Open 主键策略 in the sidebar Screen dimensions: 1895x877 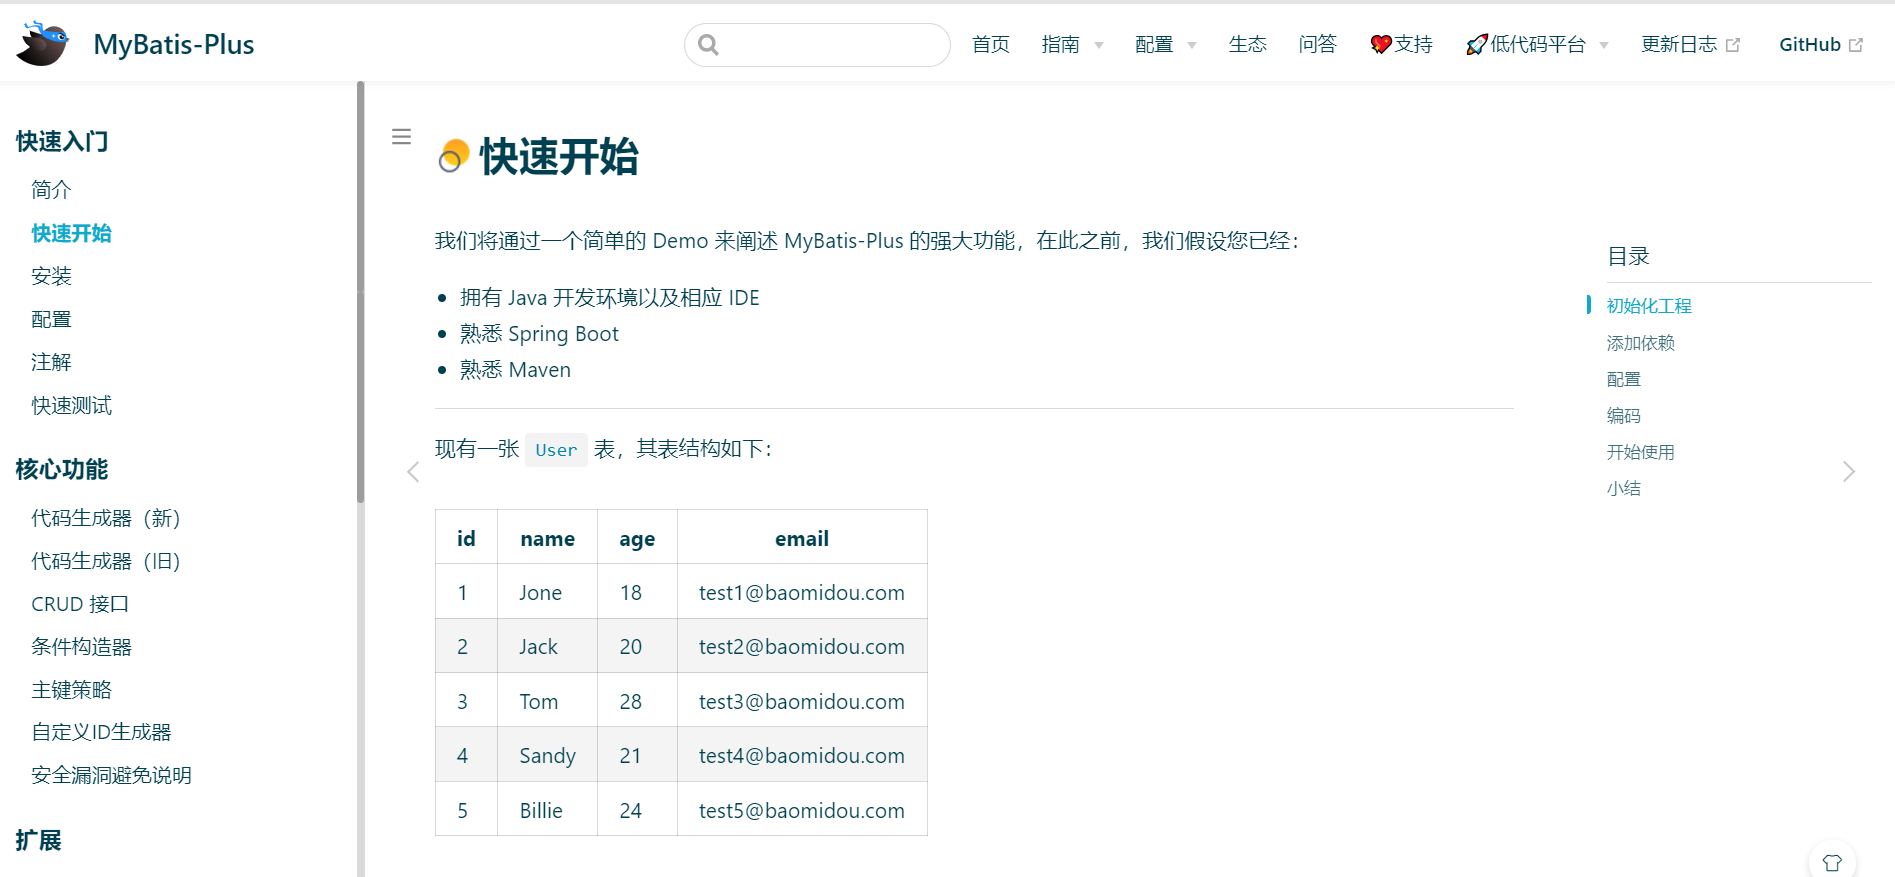(x=72, y=690)
